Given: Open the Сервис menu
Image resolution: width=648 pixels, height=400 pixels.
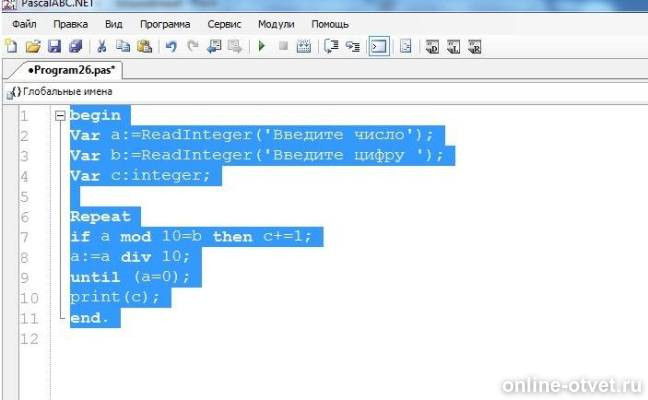Looking at the screenshot, I should pos(224,24).
